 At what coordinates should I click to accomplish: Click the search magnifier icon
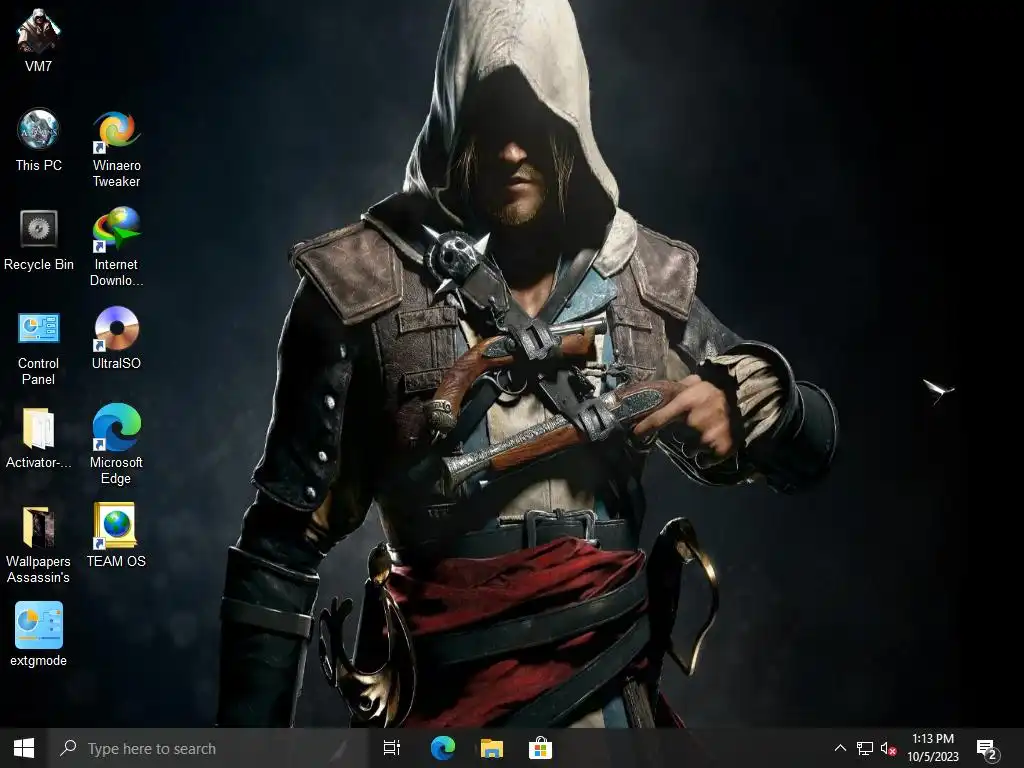click(68, 748)
